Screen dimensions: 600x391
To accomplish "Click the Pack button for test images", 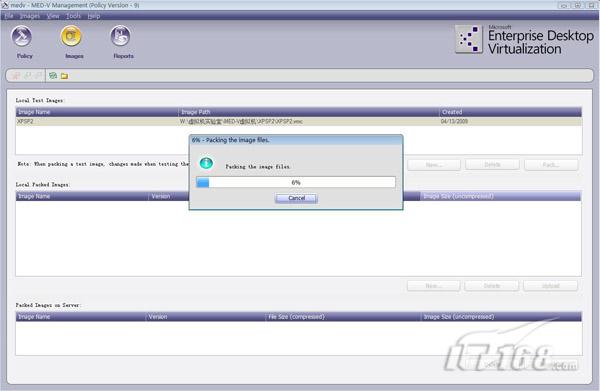I will [551, 165].
